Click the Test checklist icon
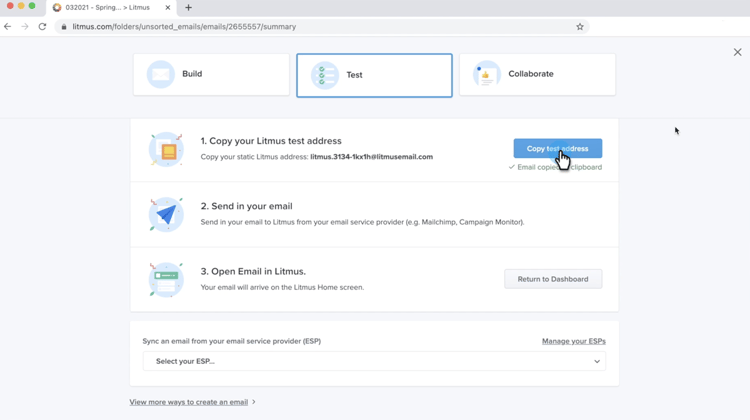Viewport: 750px width, 420px height. (325, 75)
